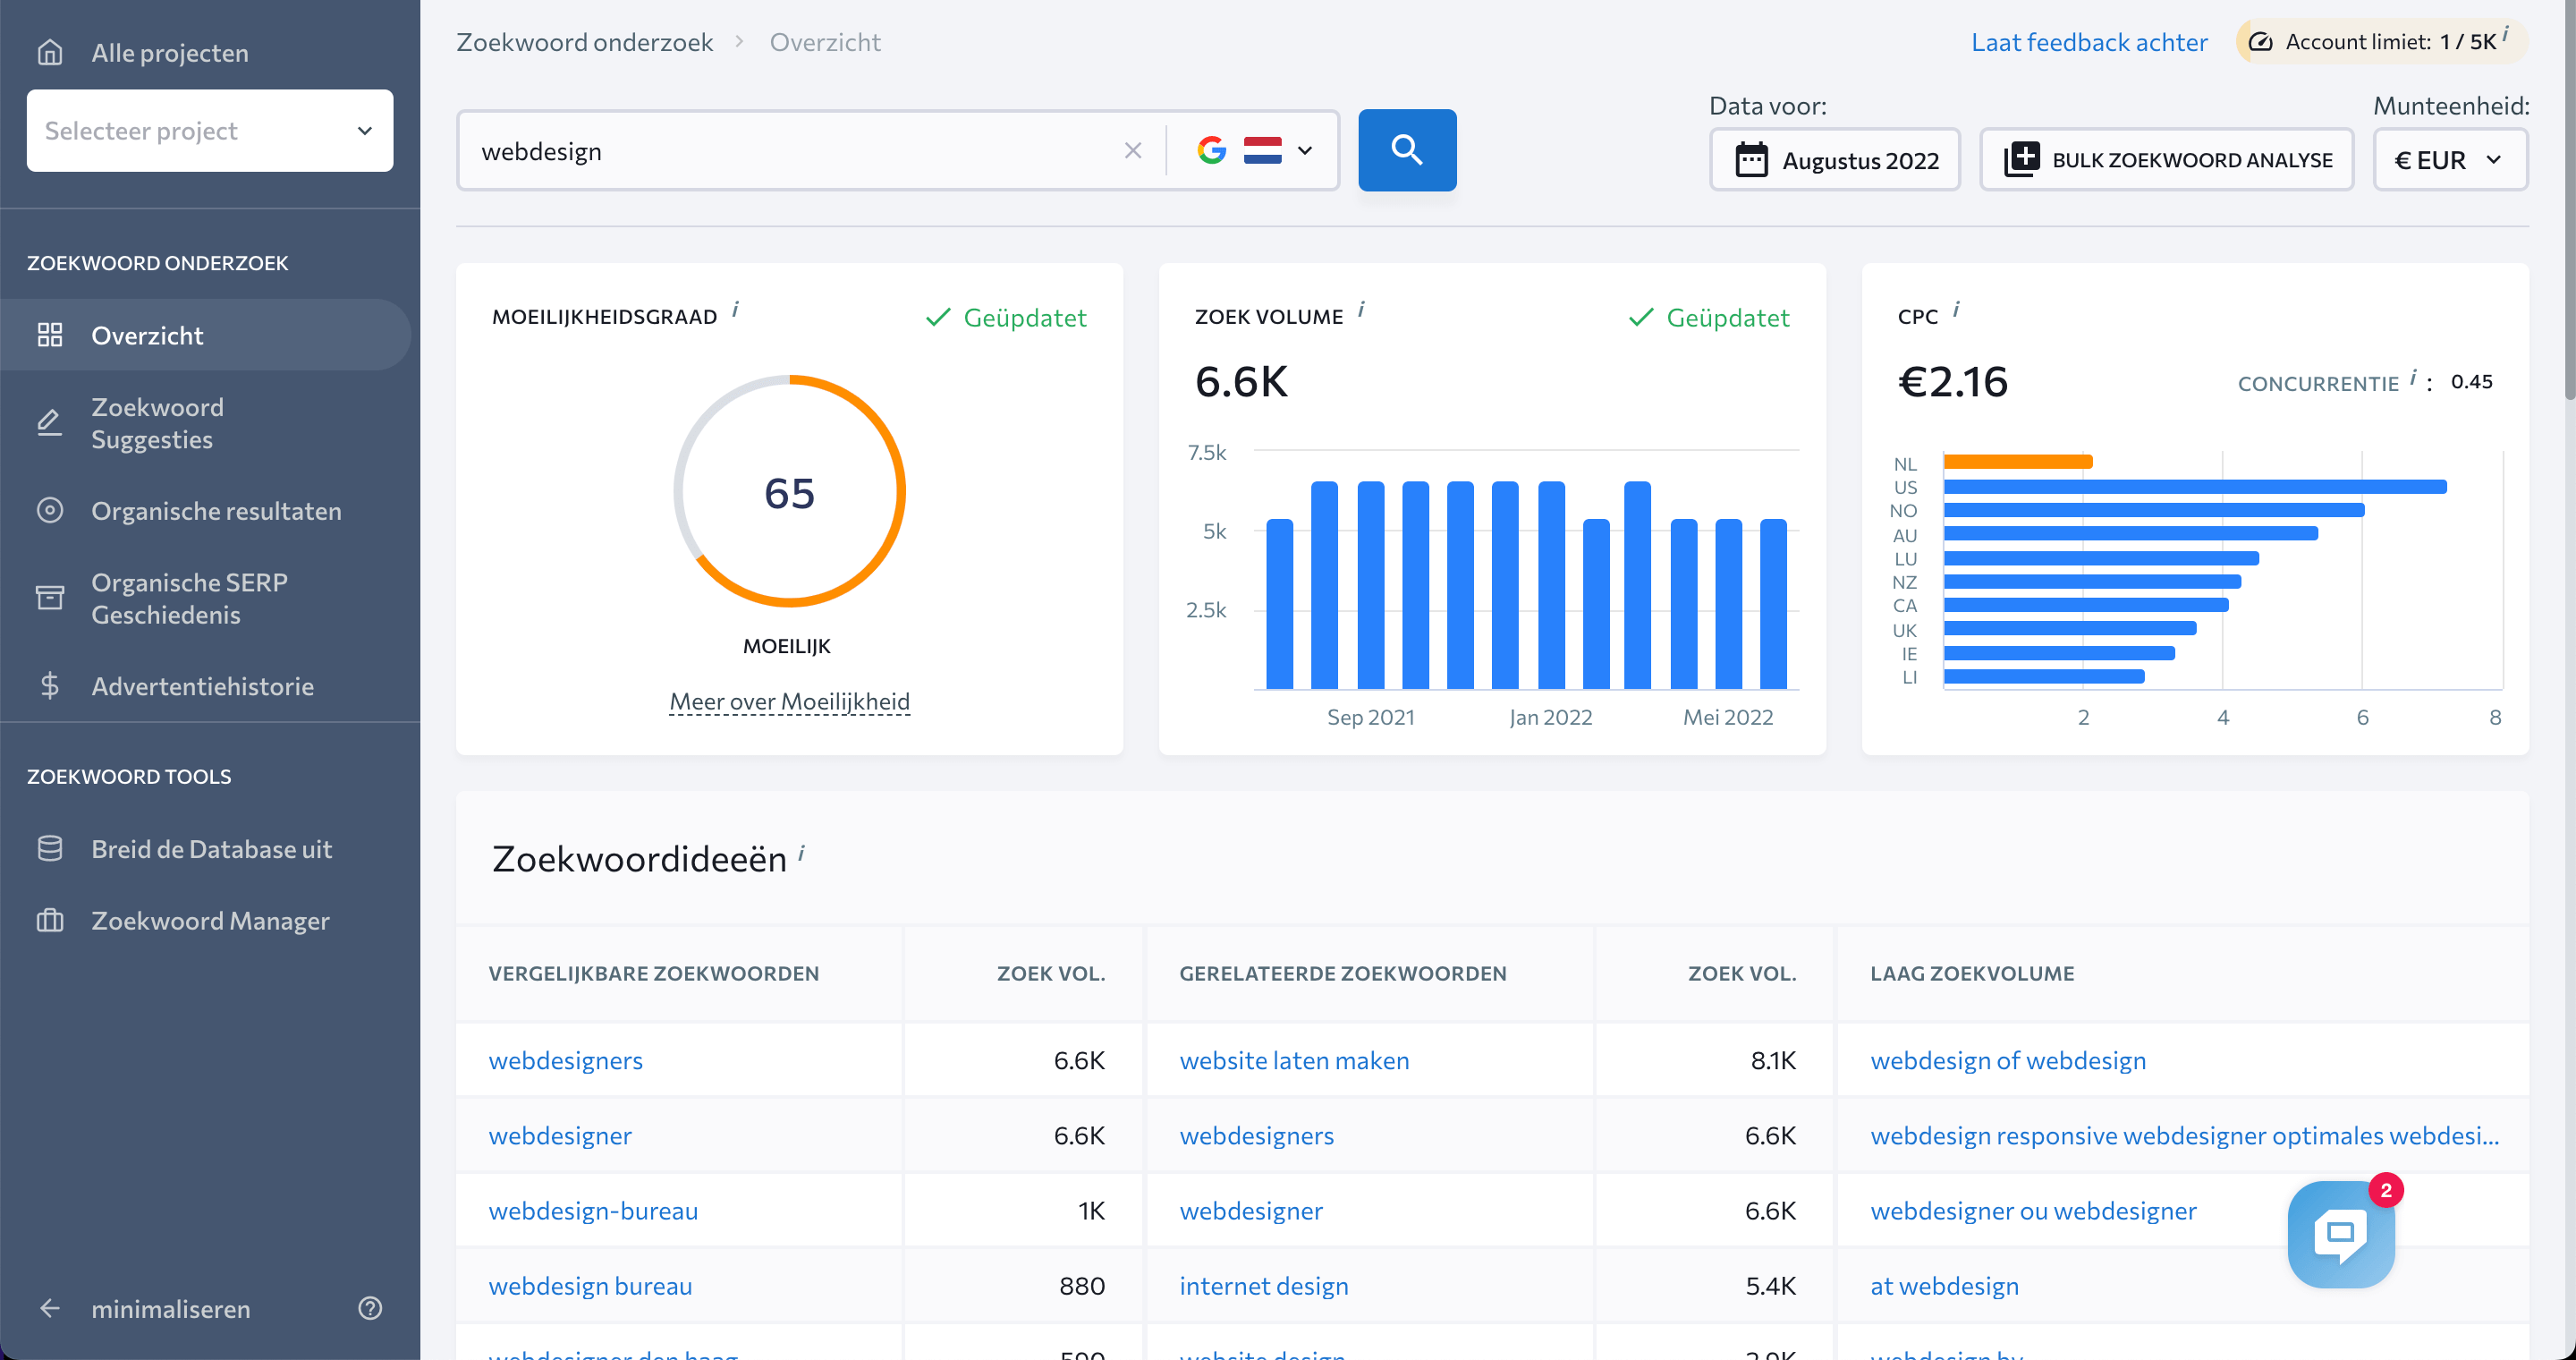This screenshot has height=1360, width=2576.
Task: Open Zoekwoord Suggesties in sidebar
Action: 157,423
